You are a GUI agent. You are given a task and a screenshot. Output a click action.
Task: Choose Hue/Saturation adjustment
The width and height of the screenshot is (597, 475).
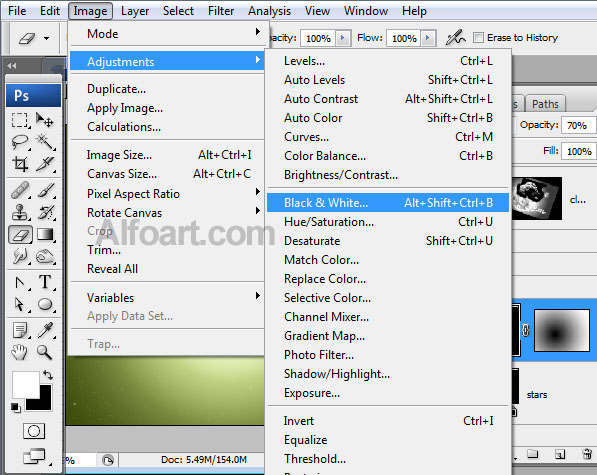click(388, 222)
